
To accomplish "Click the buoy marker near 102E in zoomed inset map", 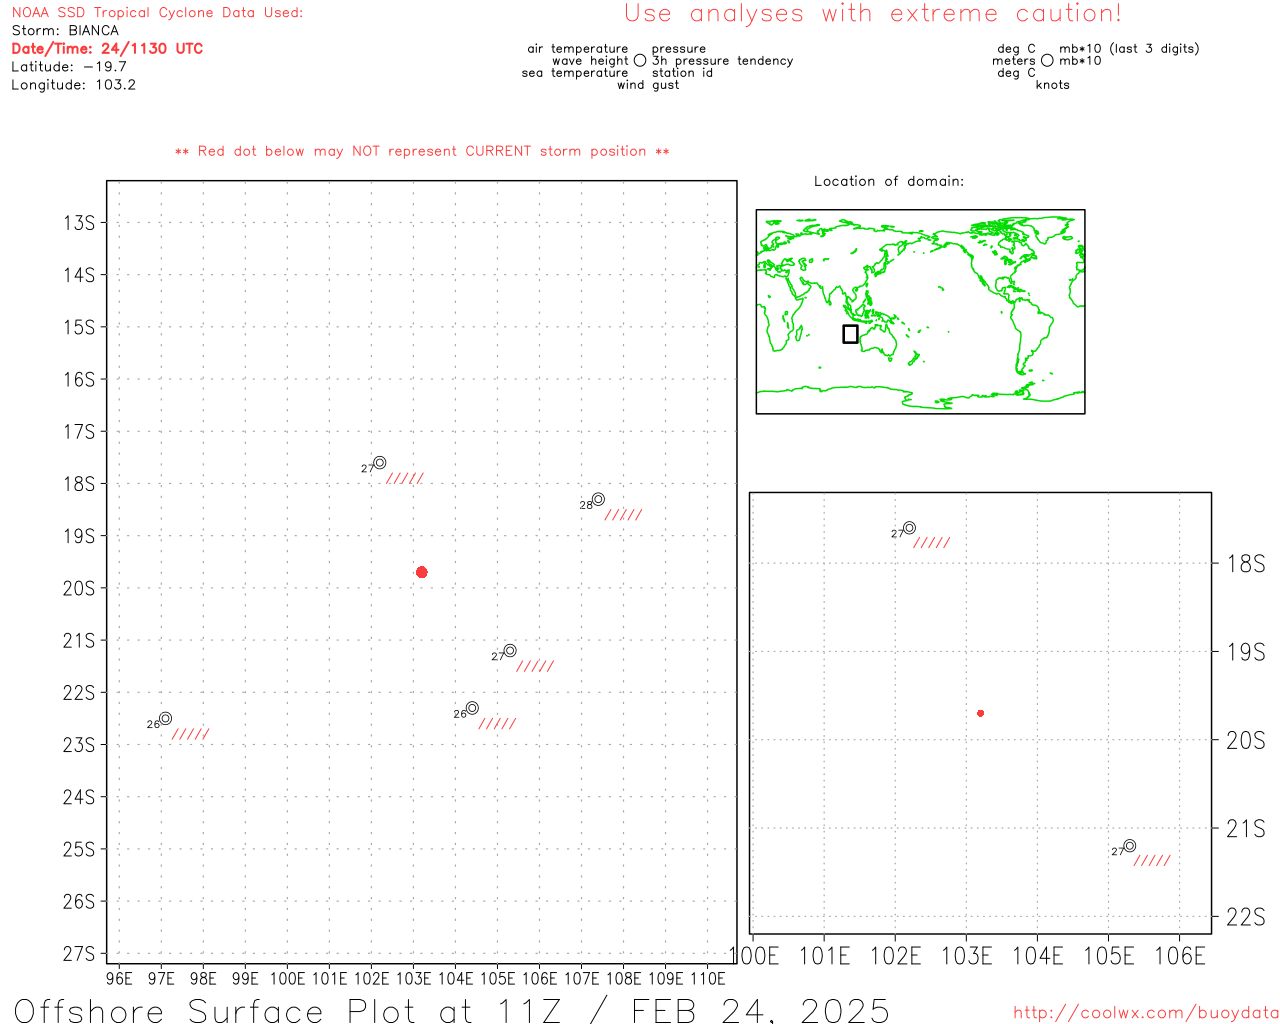I will click(x=909, y=528).
